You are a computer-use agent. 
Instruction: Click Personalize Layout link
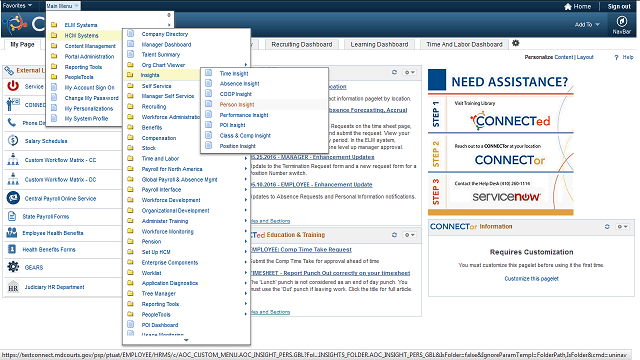coord(585,57)
